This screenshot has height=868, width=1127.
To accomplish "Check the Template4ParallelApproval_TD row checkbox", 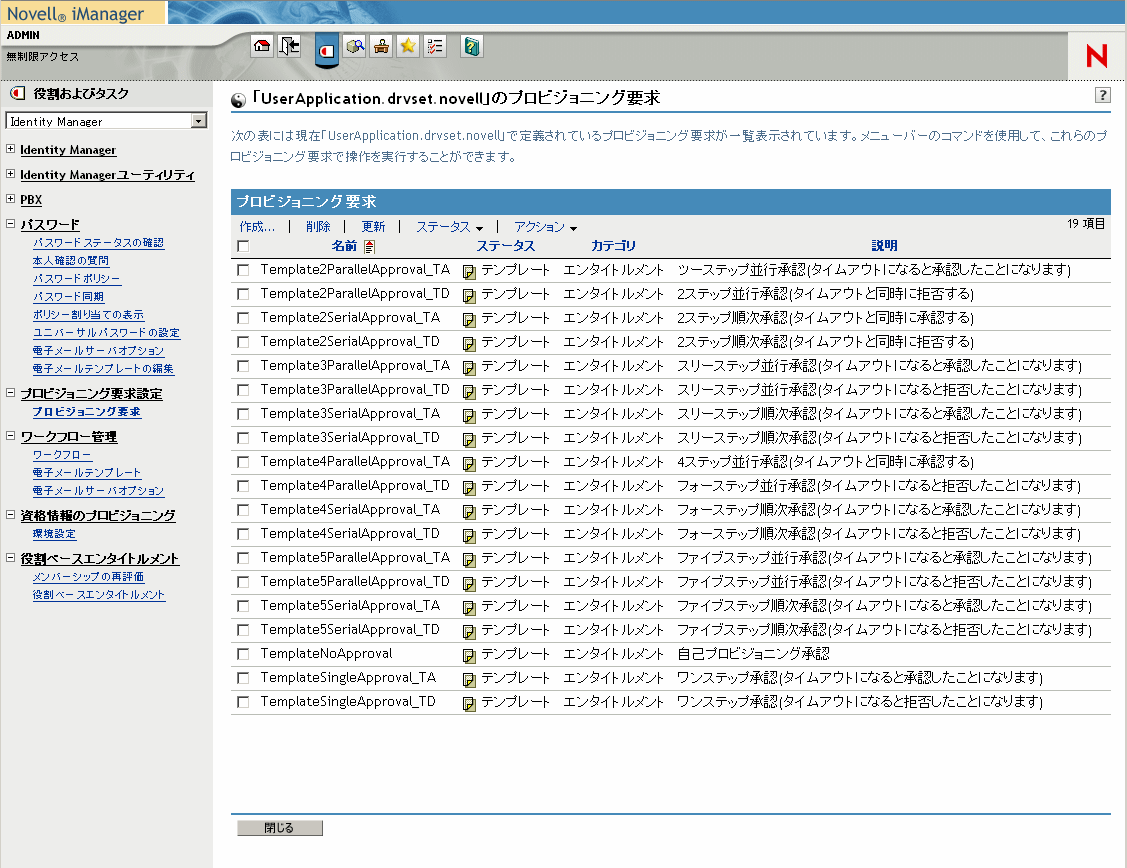I will pos(243,486).
